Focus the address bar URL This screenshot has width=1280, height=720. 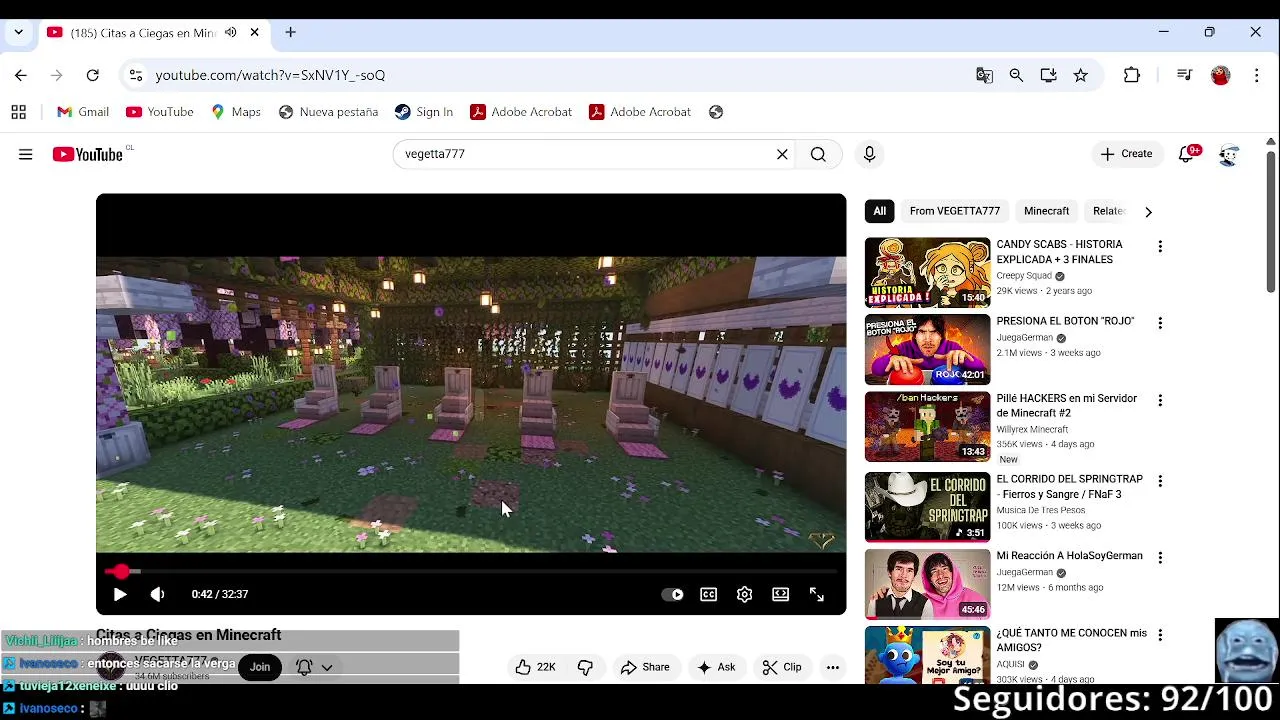click(270, 75)
